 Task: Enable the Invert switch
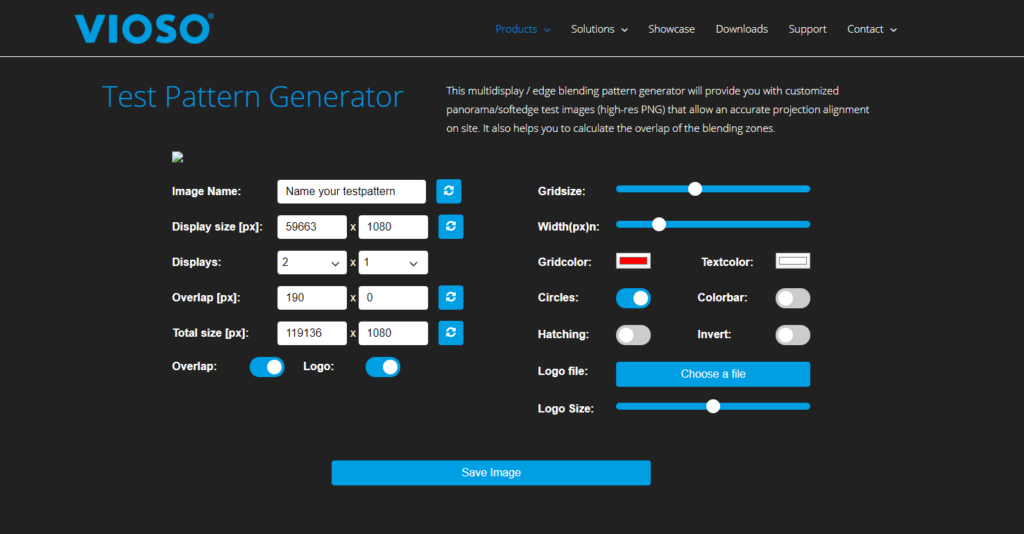pyautogui.click(x=793, y=335)
